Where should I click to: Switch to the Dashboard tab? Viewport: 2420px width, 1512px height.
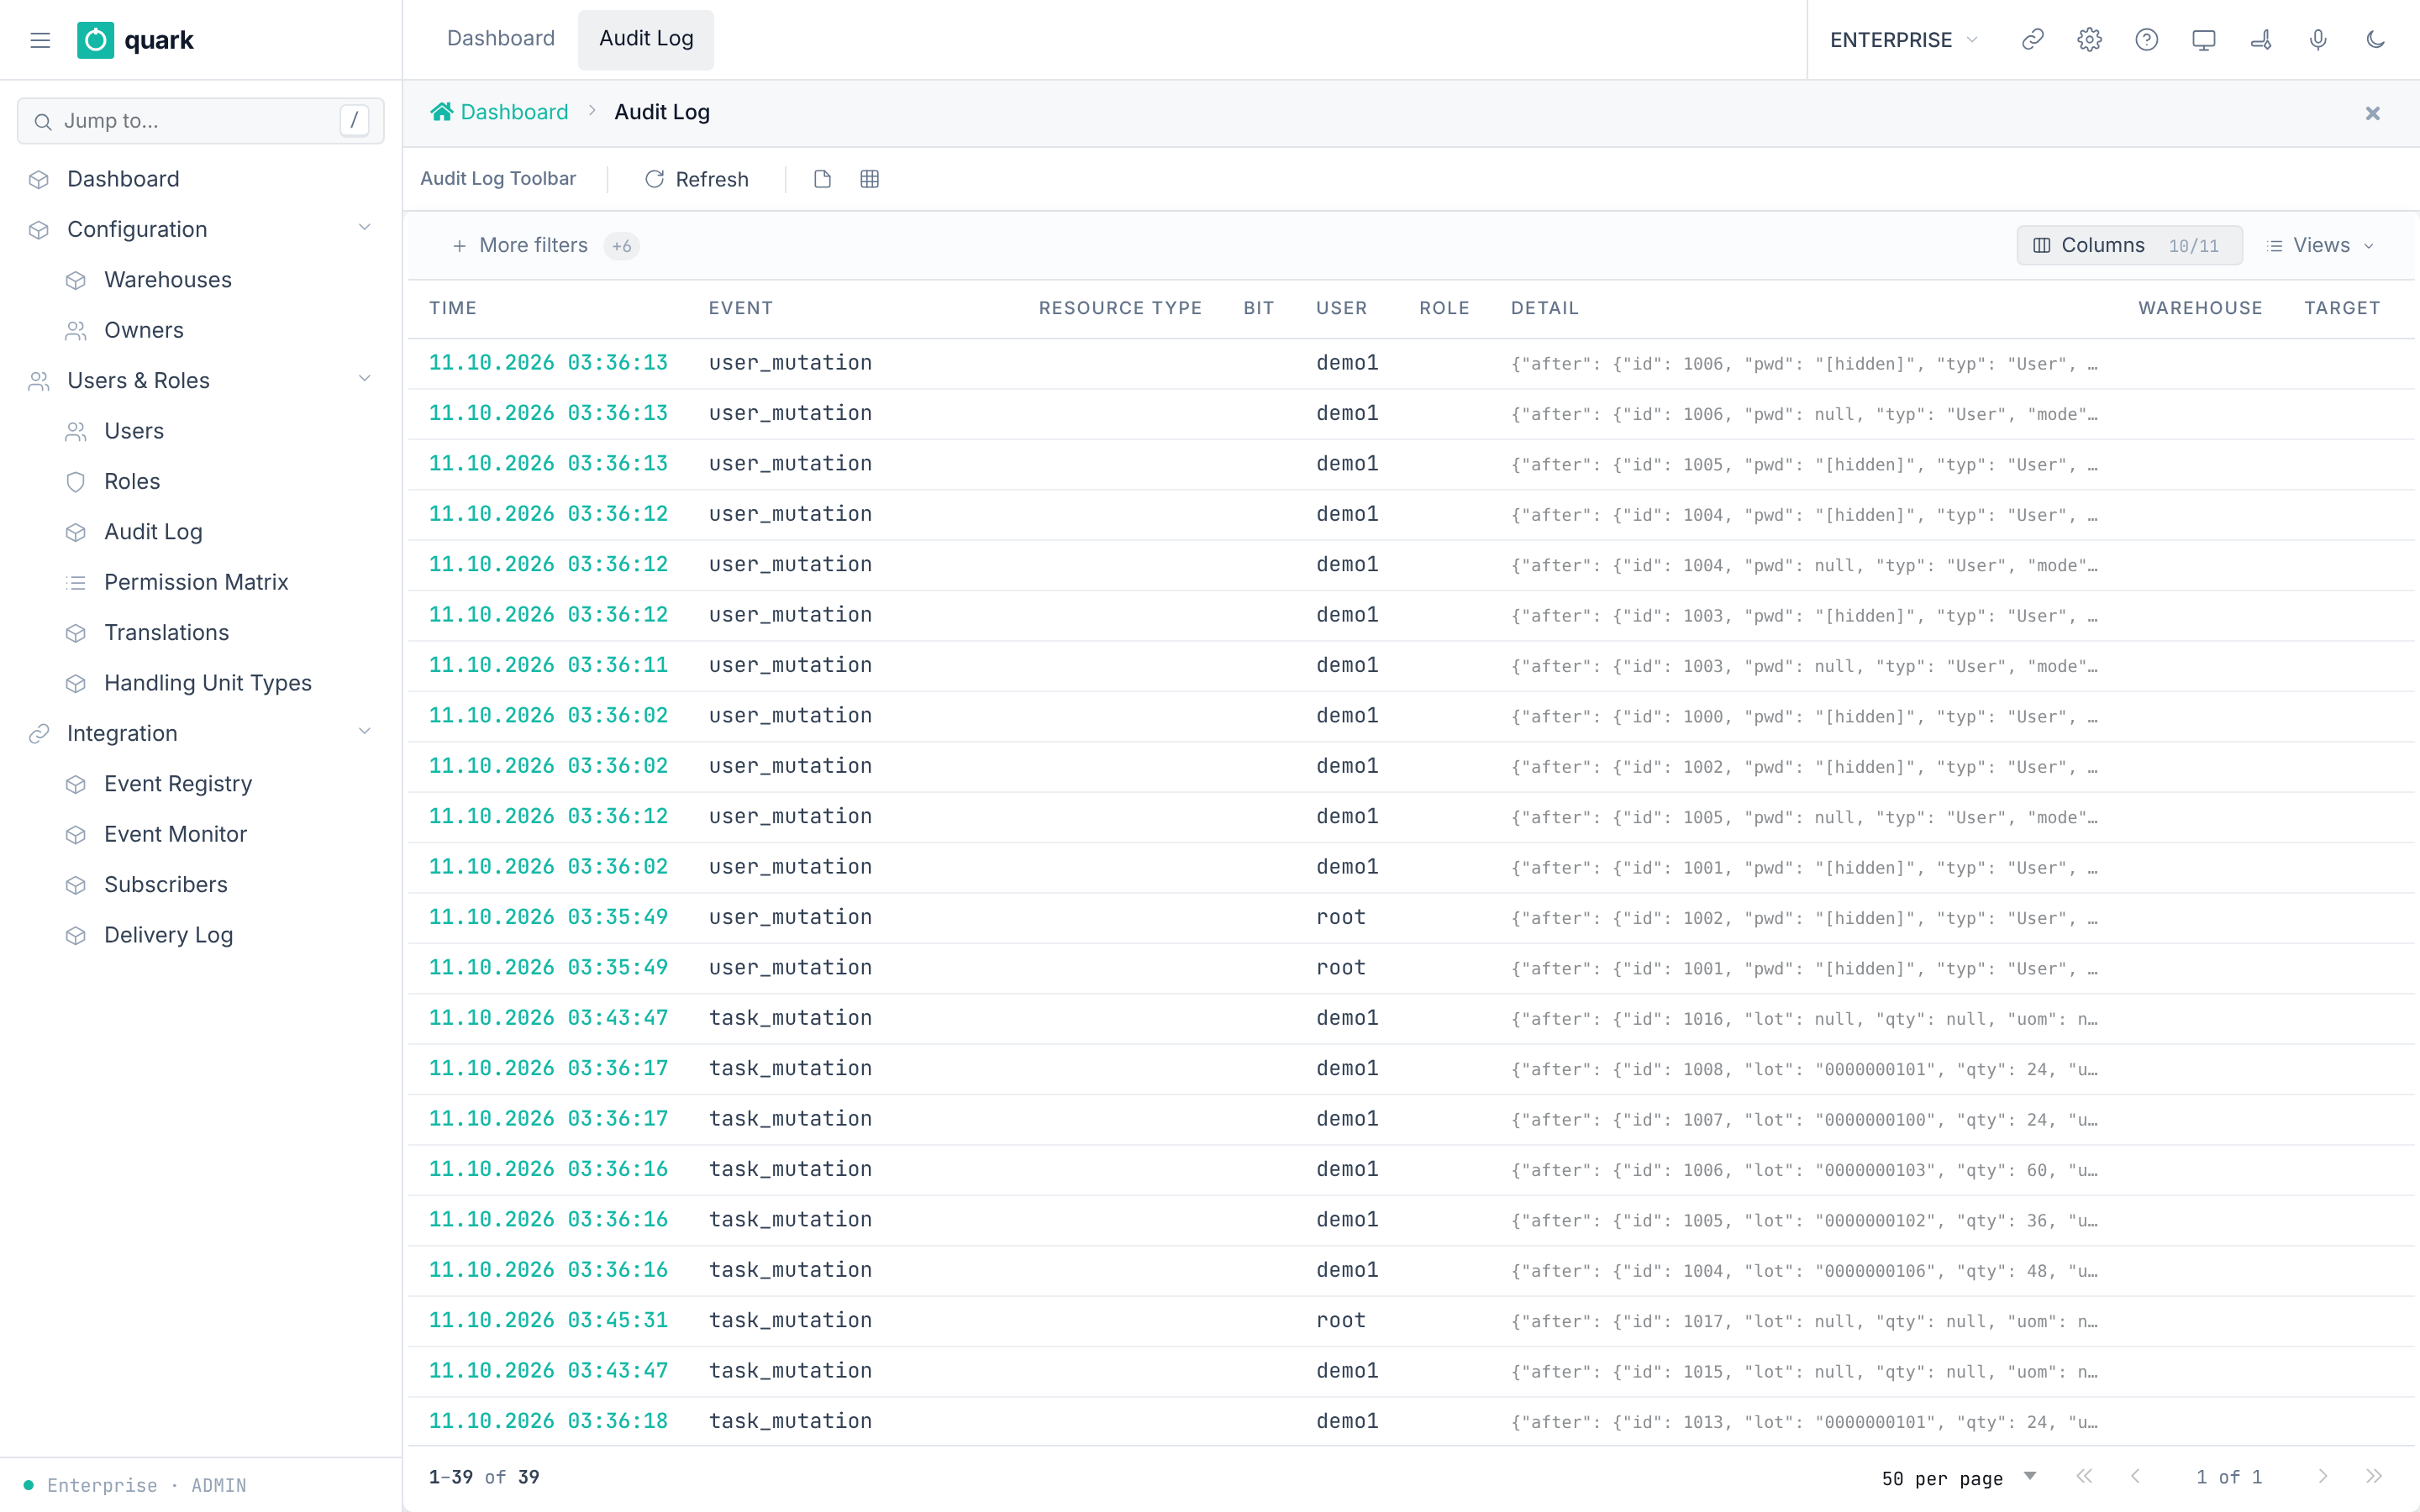click(500, 39)
